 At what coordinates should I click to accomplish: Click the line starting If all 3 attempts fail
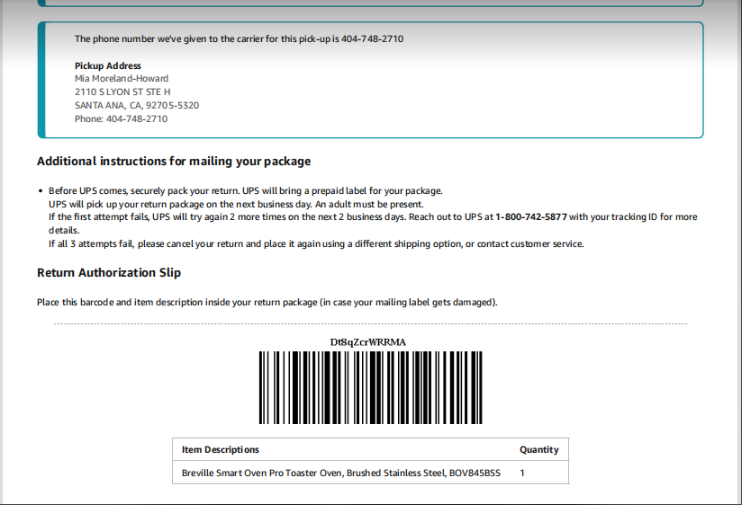[x=316, y=244]
